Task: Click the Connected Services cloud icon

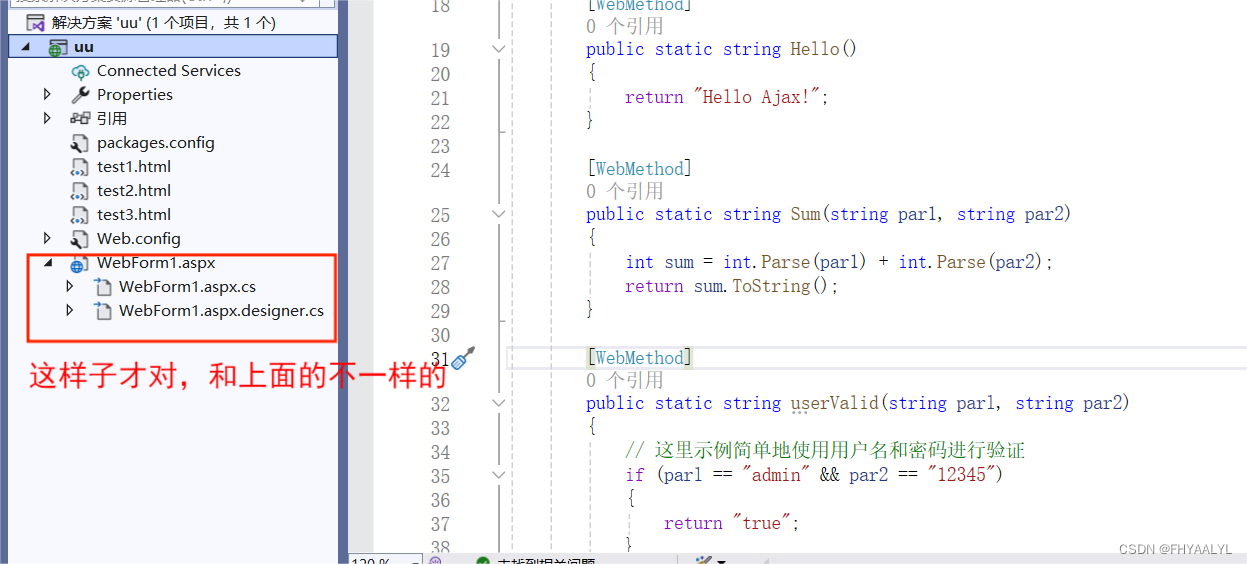Action: 80,71
